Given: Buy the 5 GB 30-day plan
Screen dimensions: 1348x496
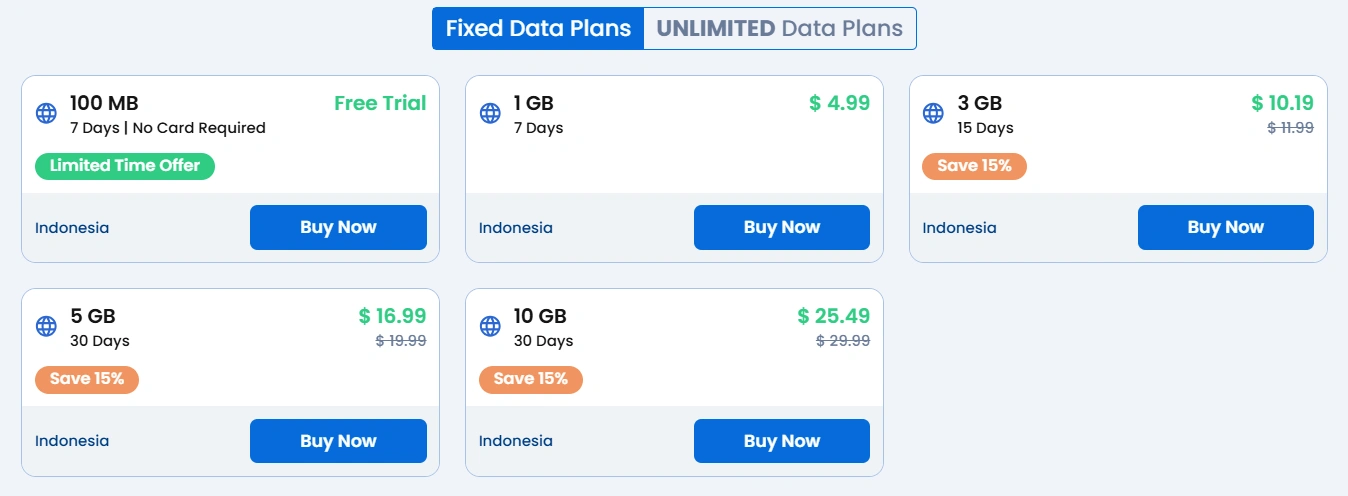Looking at the screenshot, I should (x=338, y=441).
